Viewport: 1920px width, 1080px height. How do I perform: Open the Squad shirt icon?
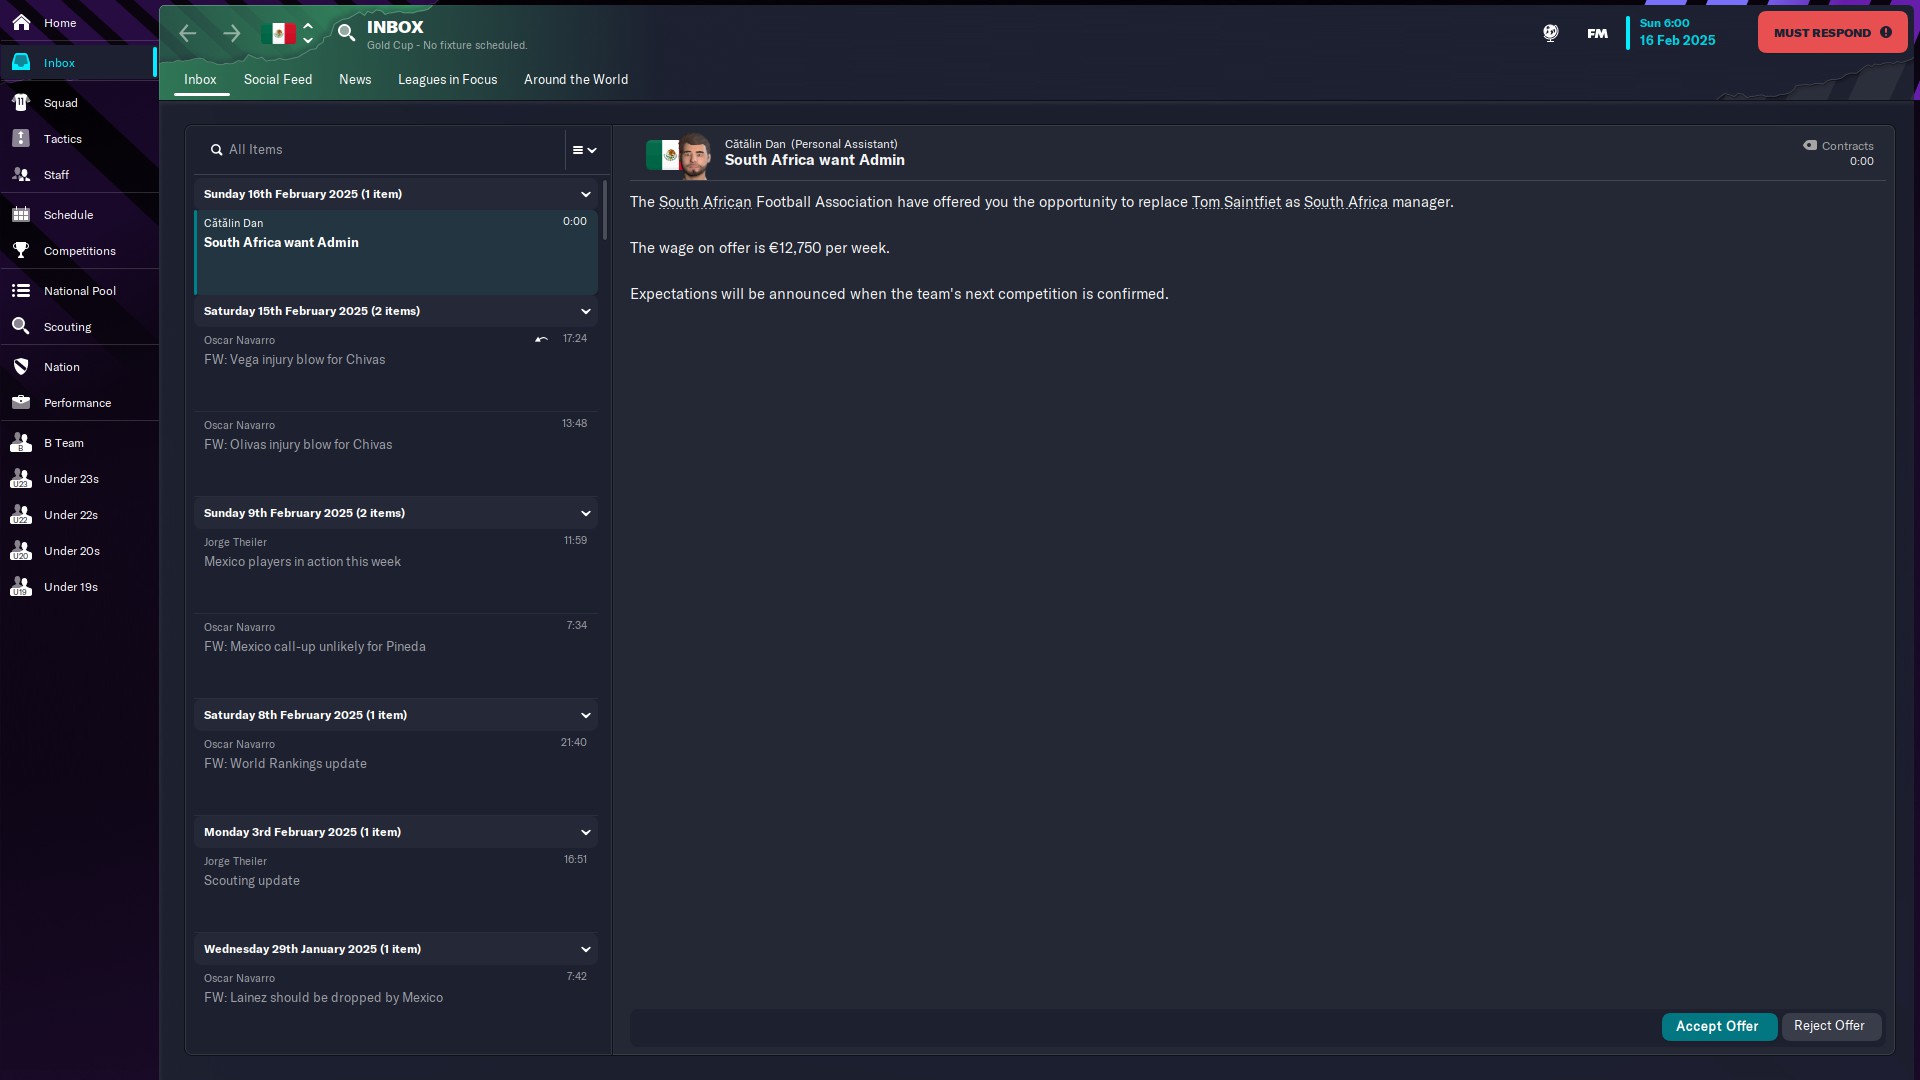pyautogui.click(x=21, y=102)
